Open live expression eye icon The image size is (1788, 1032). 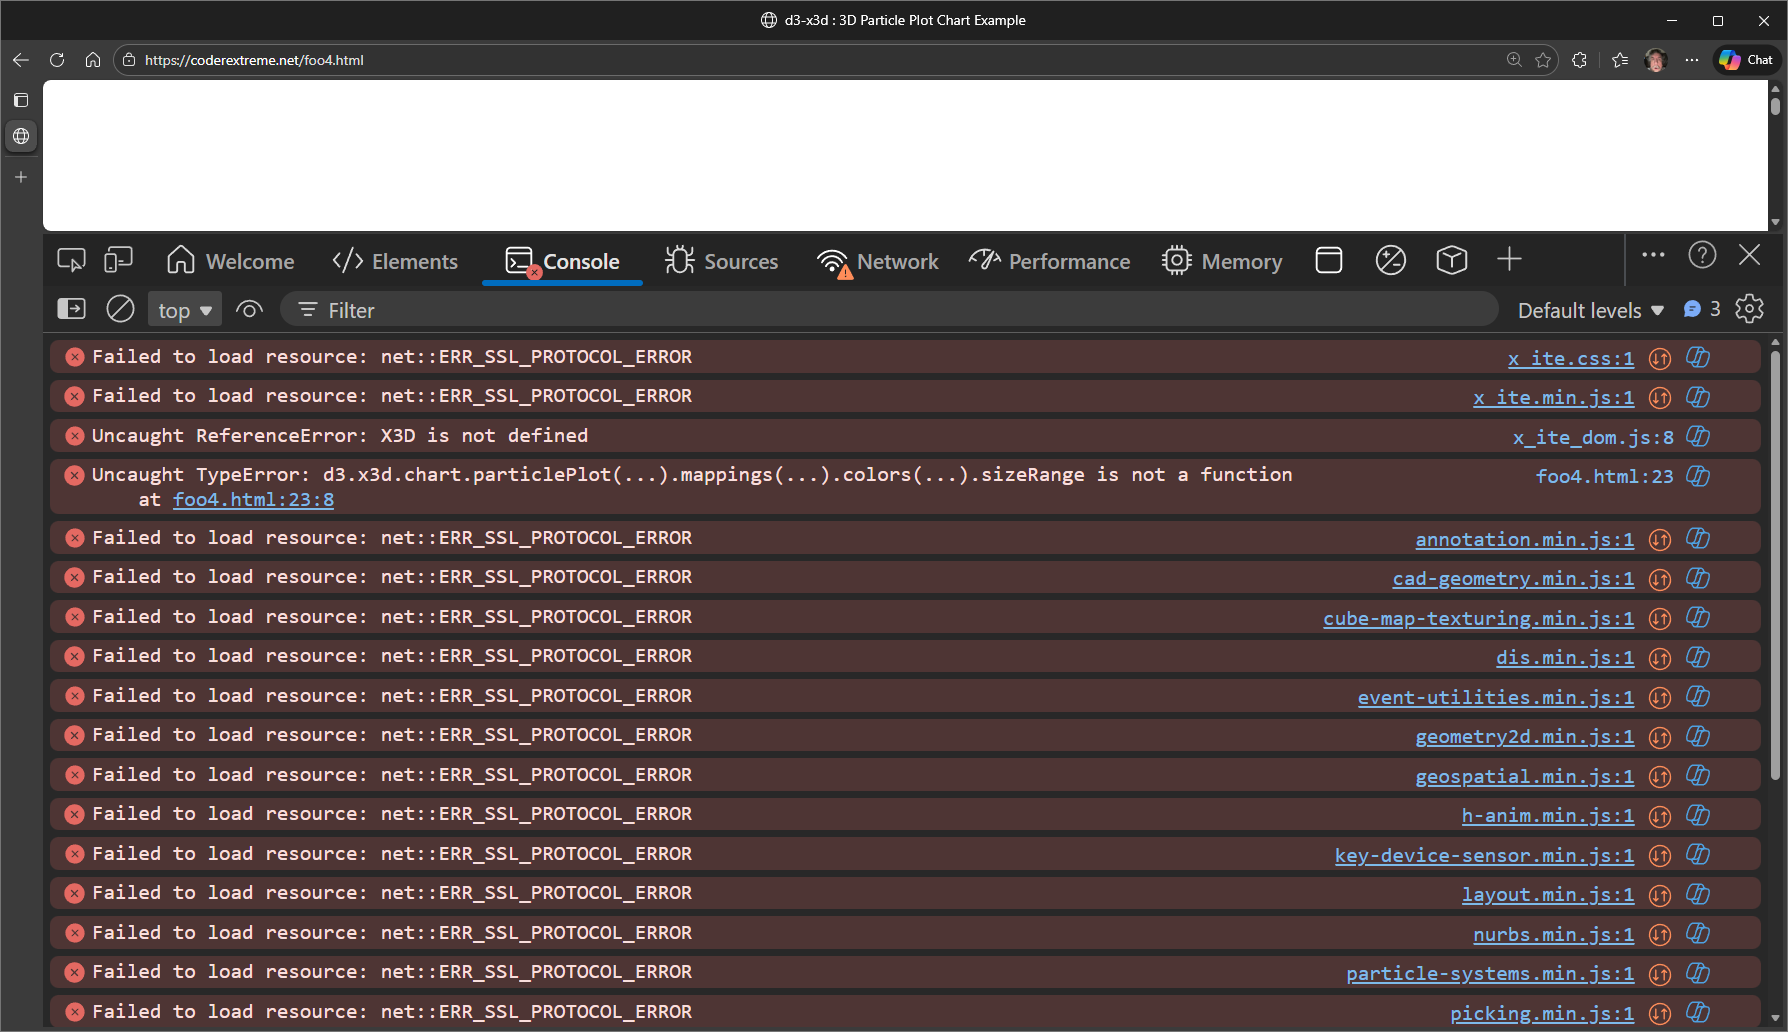[x=249, y=310]
